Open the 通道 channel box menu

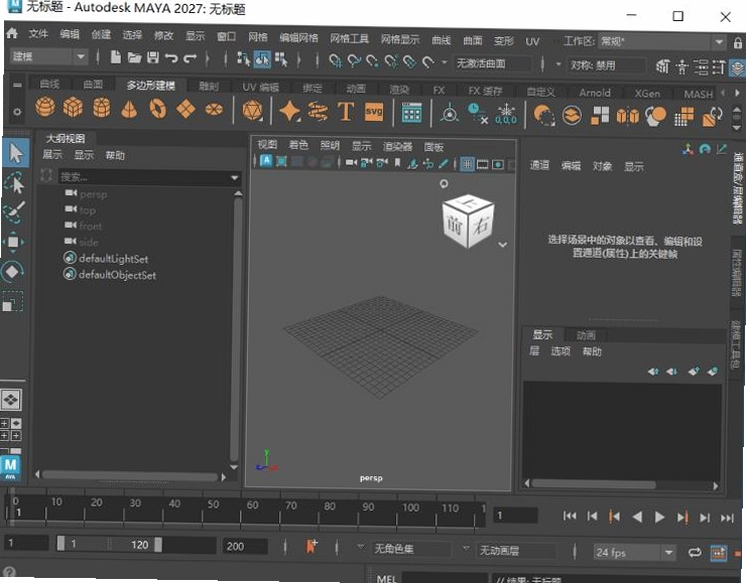pyautogui.click(x=540, y=165)
